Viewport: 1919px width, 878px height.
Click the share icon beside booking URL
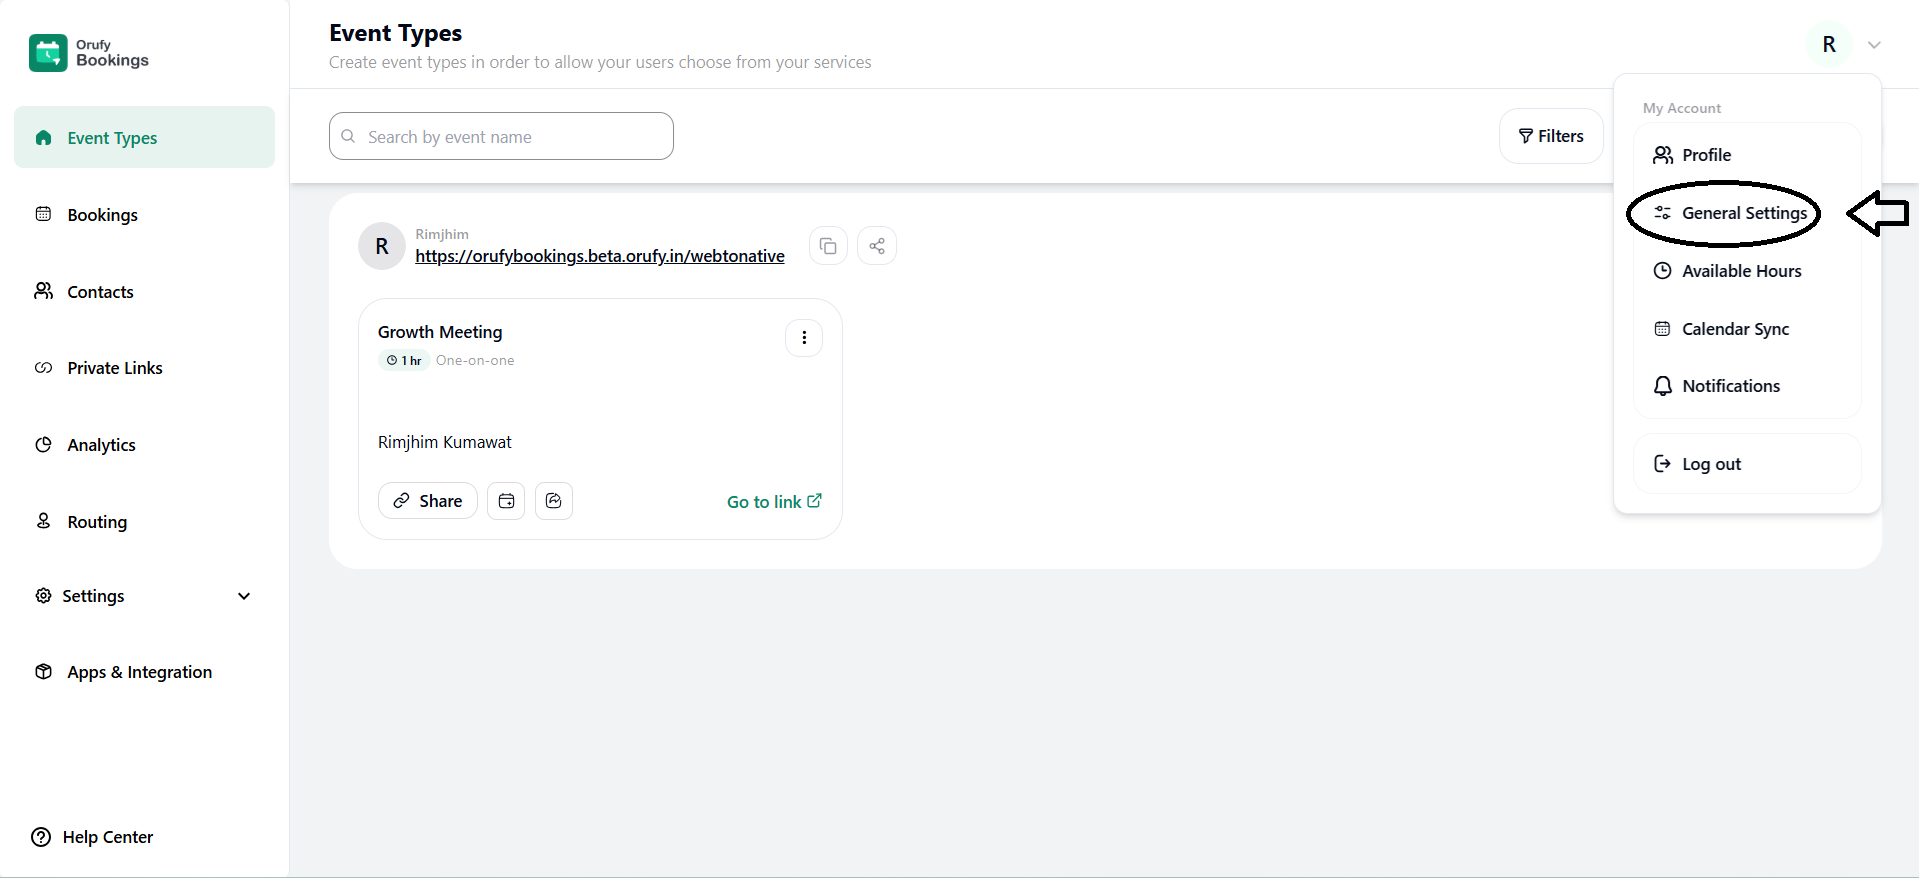click(x=877, y=246)
